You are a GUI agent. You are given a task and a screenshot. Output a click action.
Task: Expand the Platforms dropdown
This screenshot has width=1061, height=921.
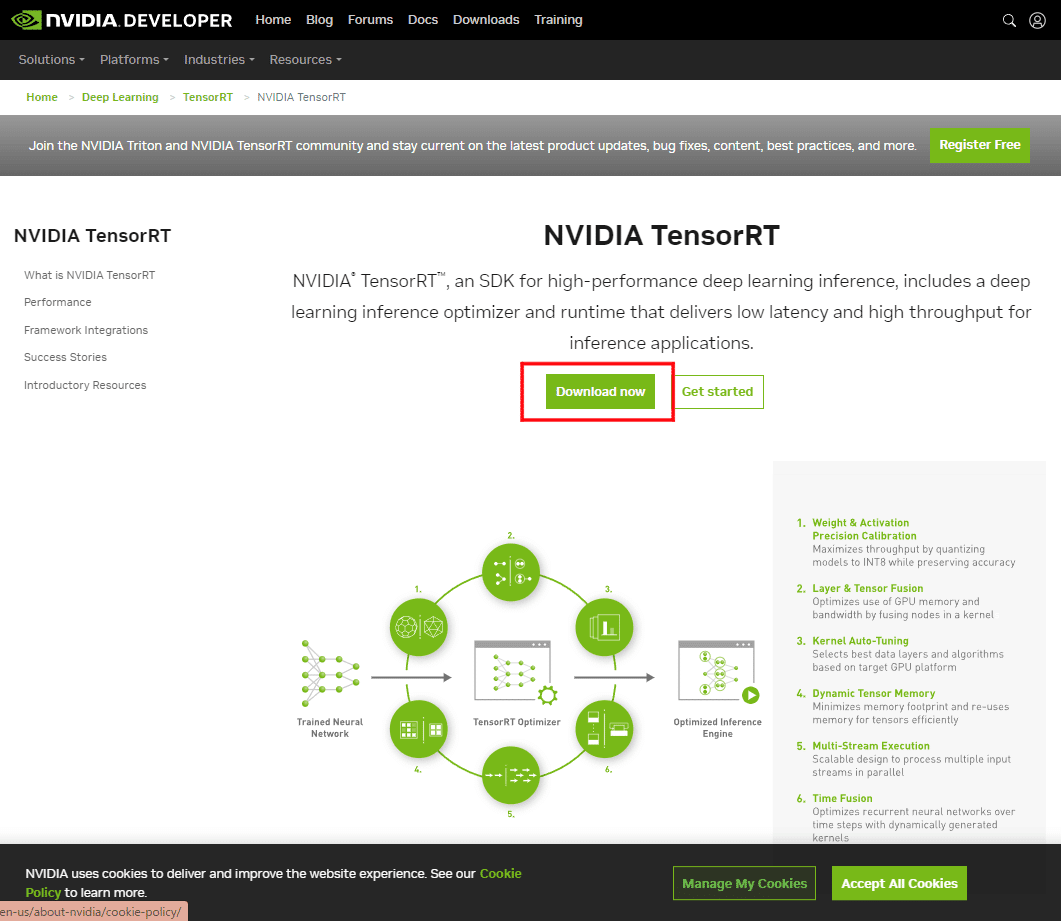[134, 60]
